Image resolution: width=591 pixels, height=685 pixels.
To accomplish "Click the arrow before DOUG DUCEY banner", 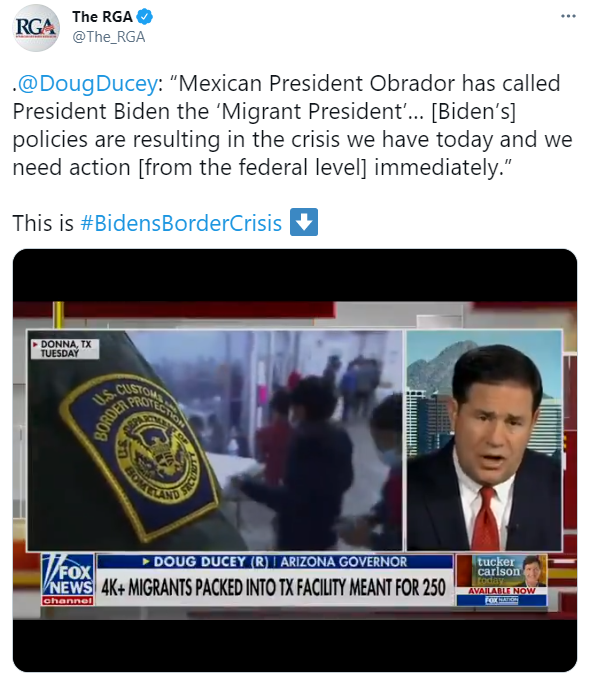I will coord(146,561).
